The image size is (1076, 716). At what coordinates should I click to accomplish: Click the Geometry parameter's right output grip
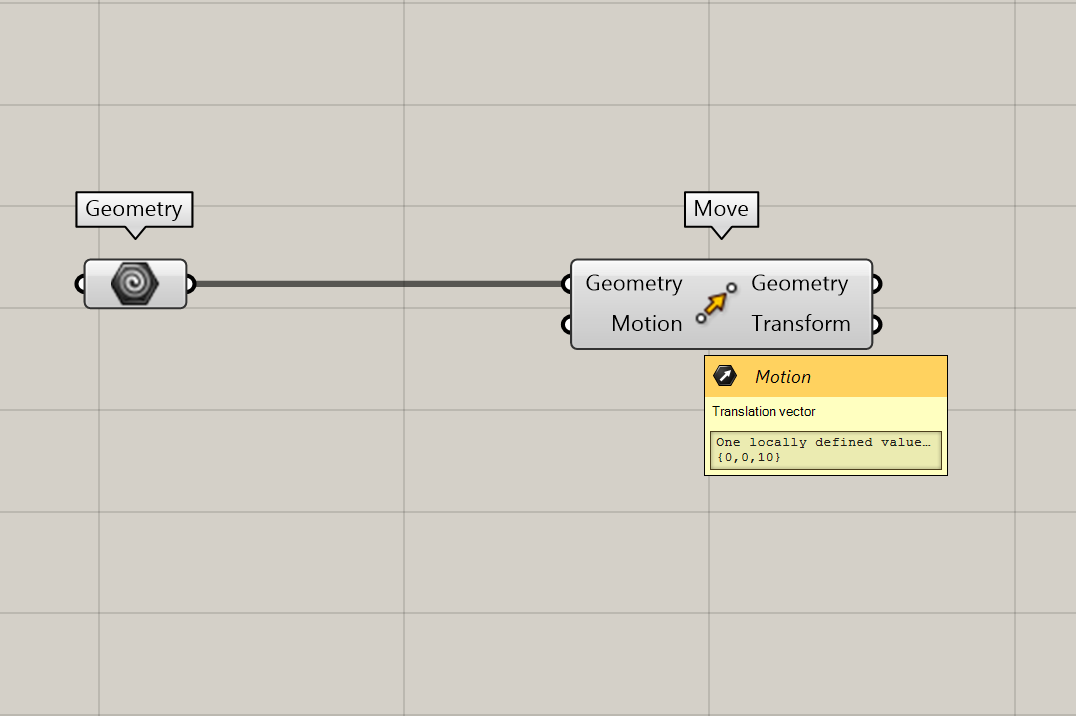[189, 284]
